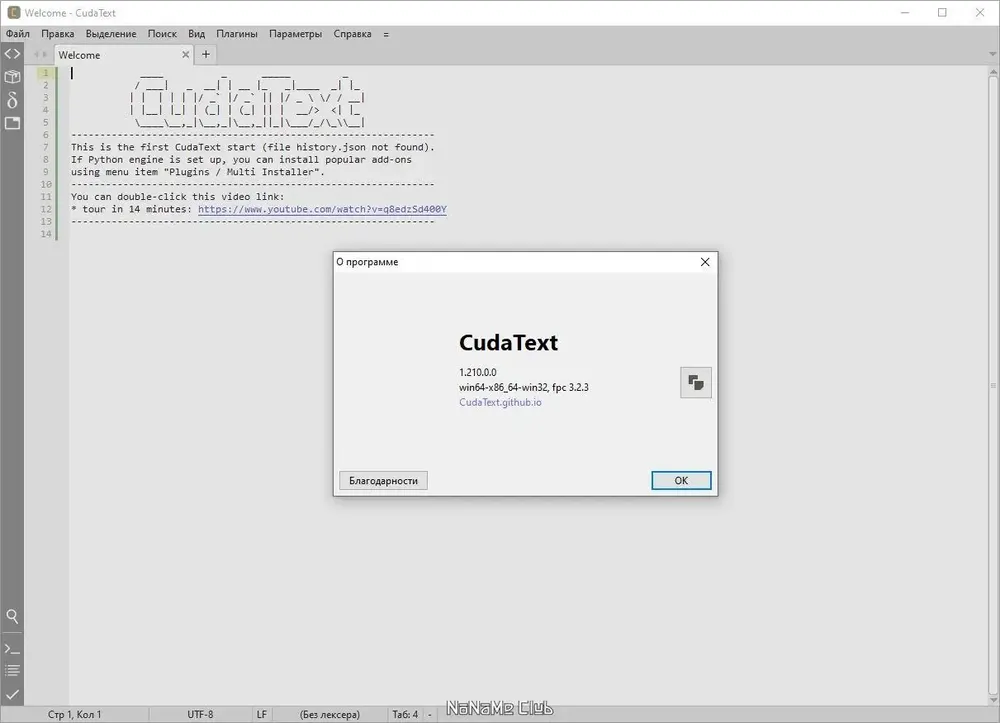Change tab size via Таб: 4 field

point(405,715)
